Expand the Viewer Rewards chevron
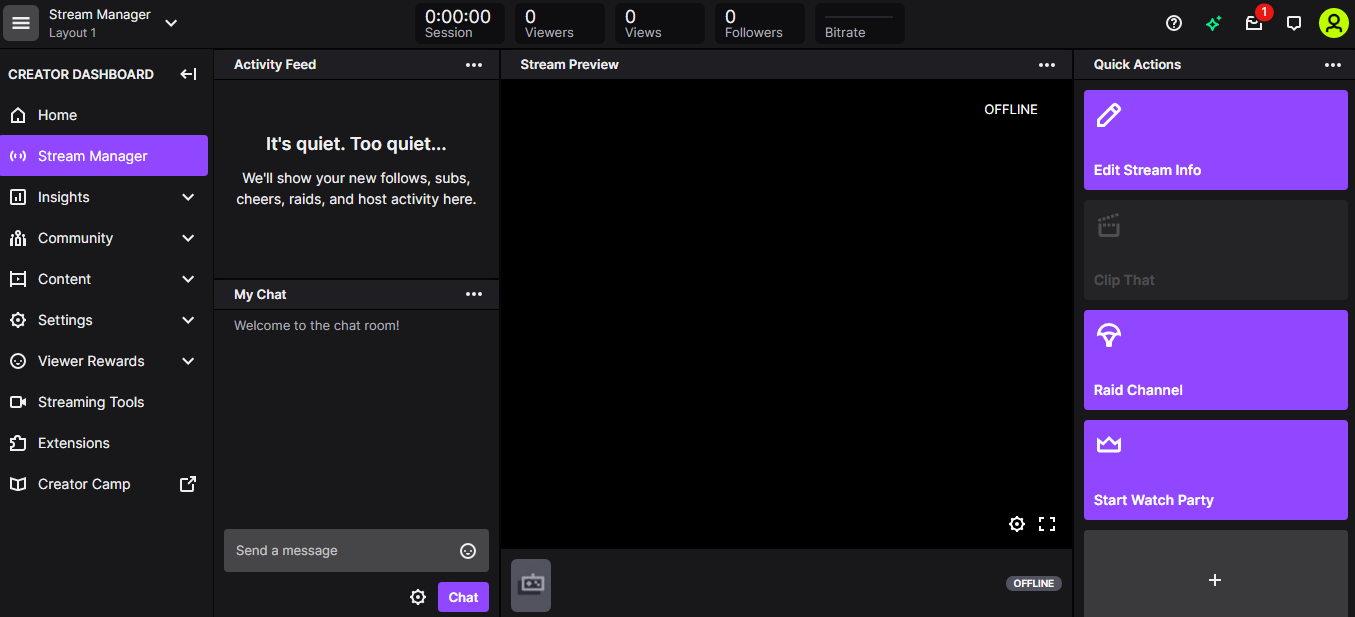 click(188, 361)
